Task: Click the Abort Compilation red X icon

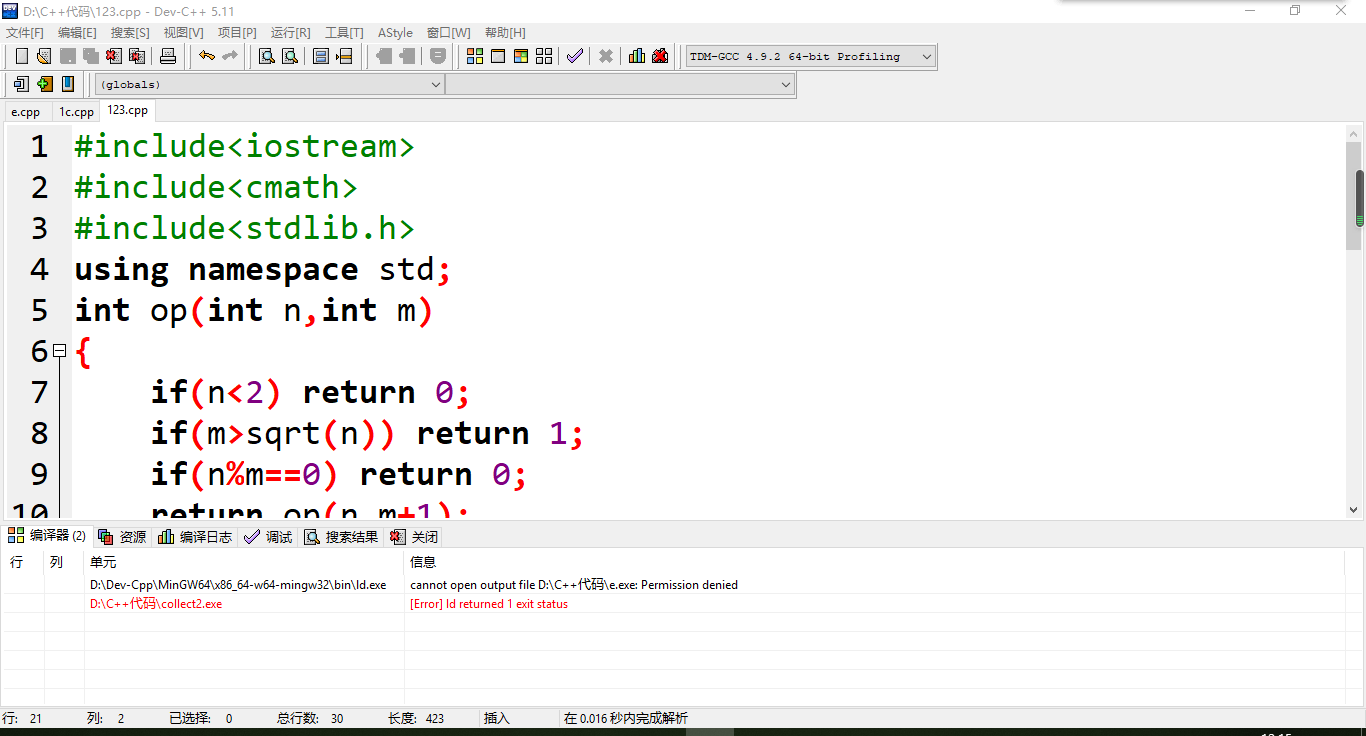Action: tap(604, 56)
